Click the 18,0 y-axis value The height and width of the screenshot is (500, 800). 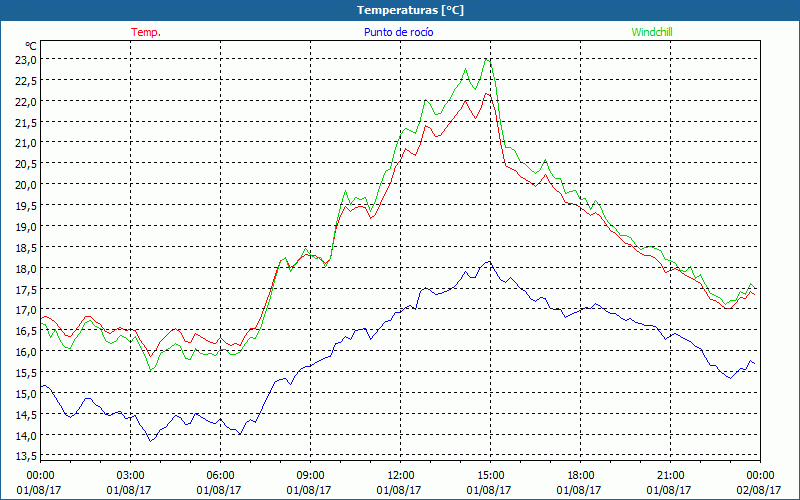pyautogui.click(x=27, y=268)
